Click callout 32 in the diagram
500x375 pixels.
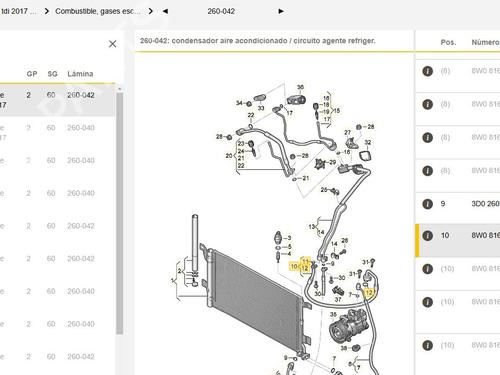(x=367, y=142)
